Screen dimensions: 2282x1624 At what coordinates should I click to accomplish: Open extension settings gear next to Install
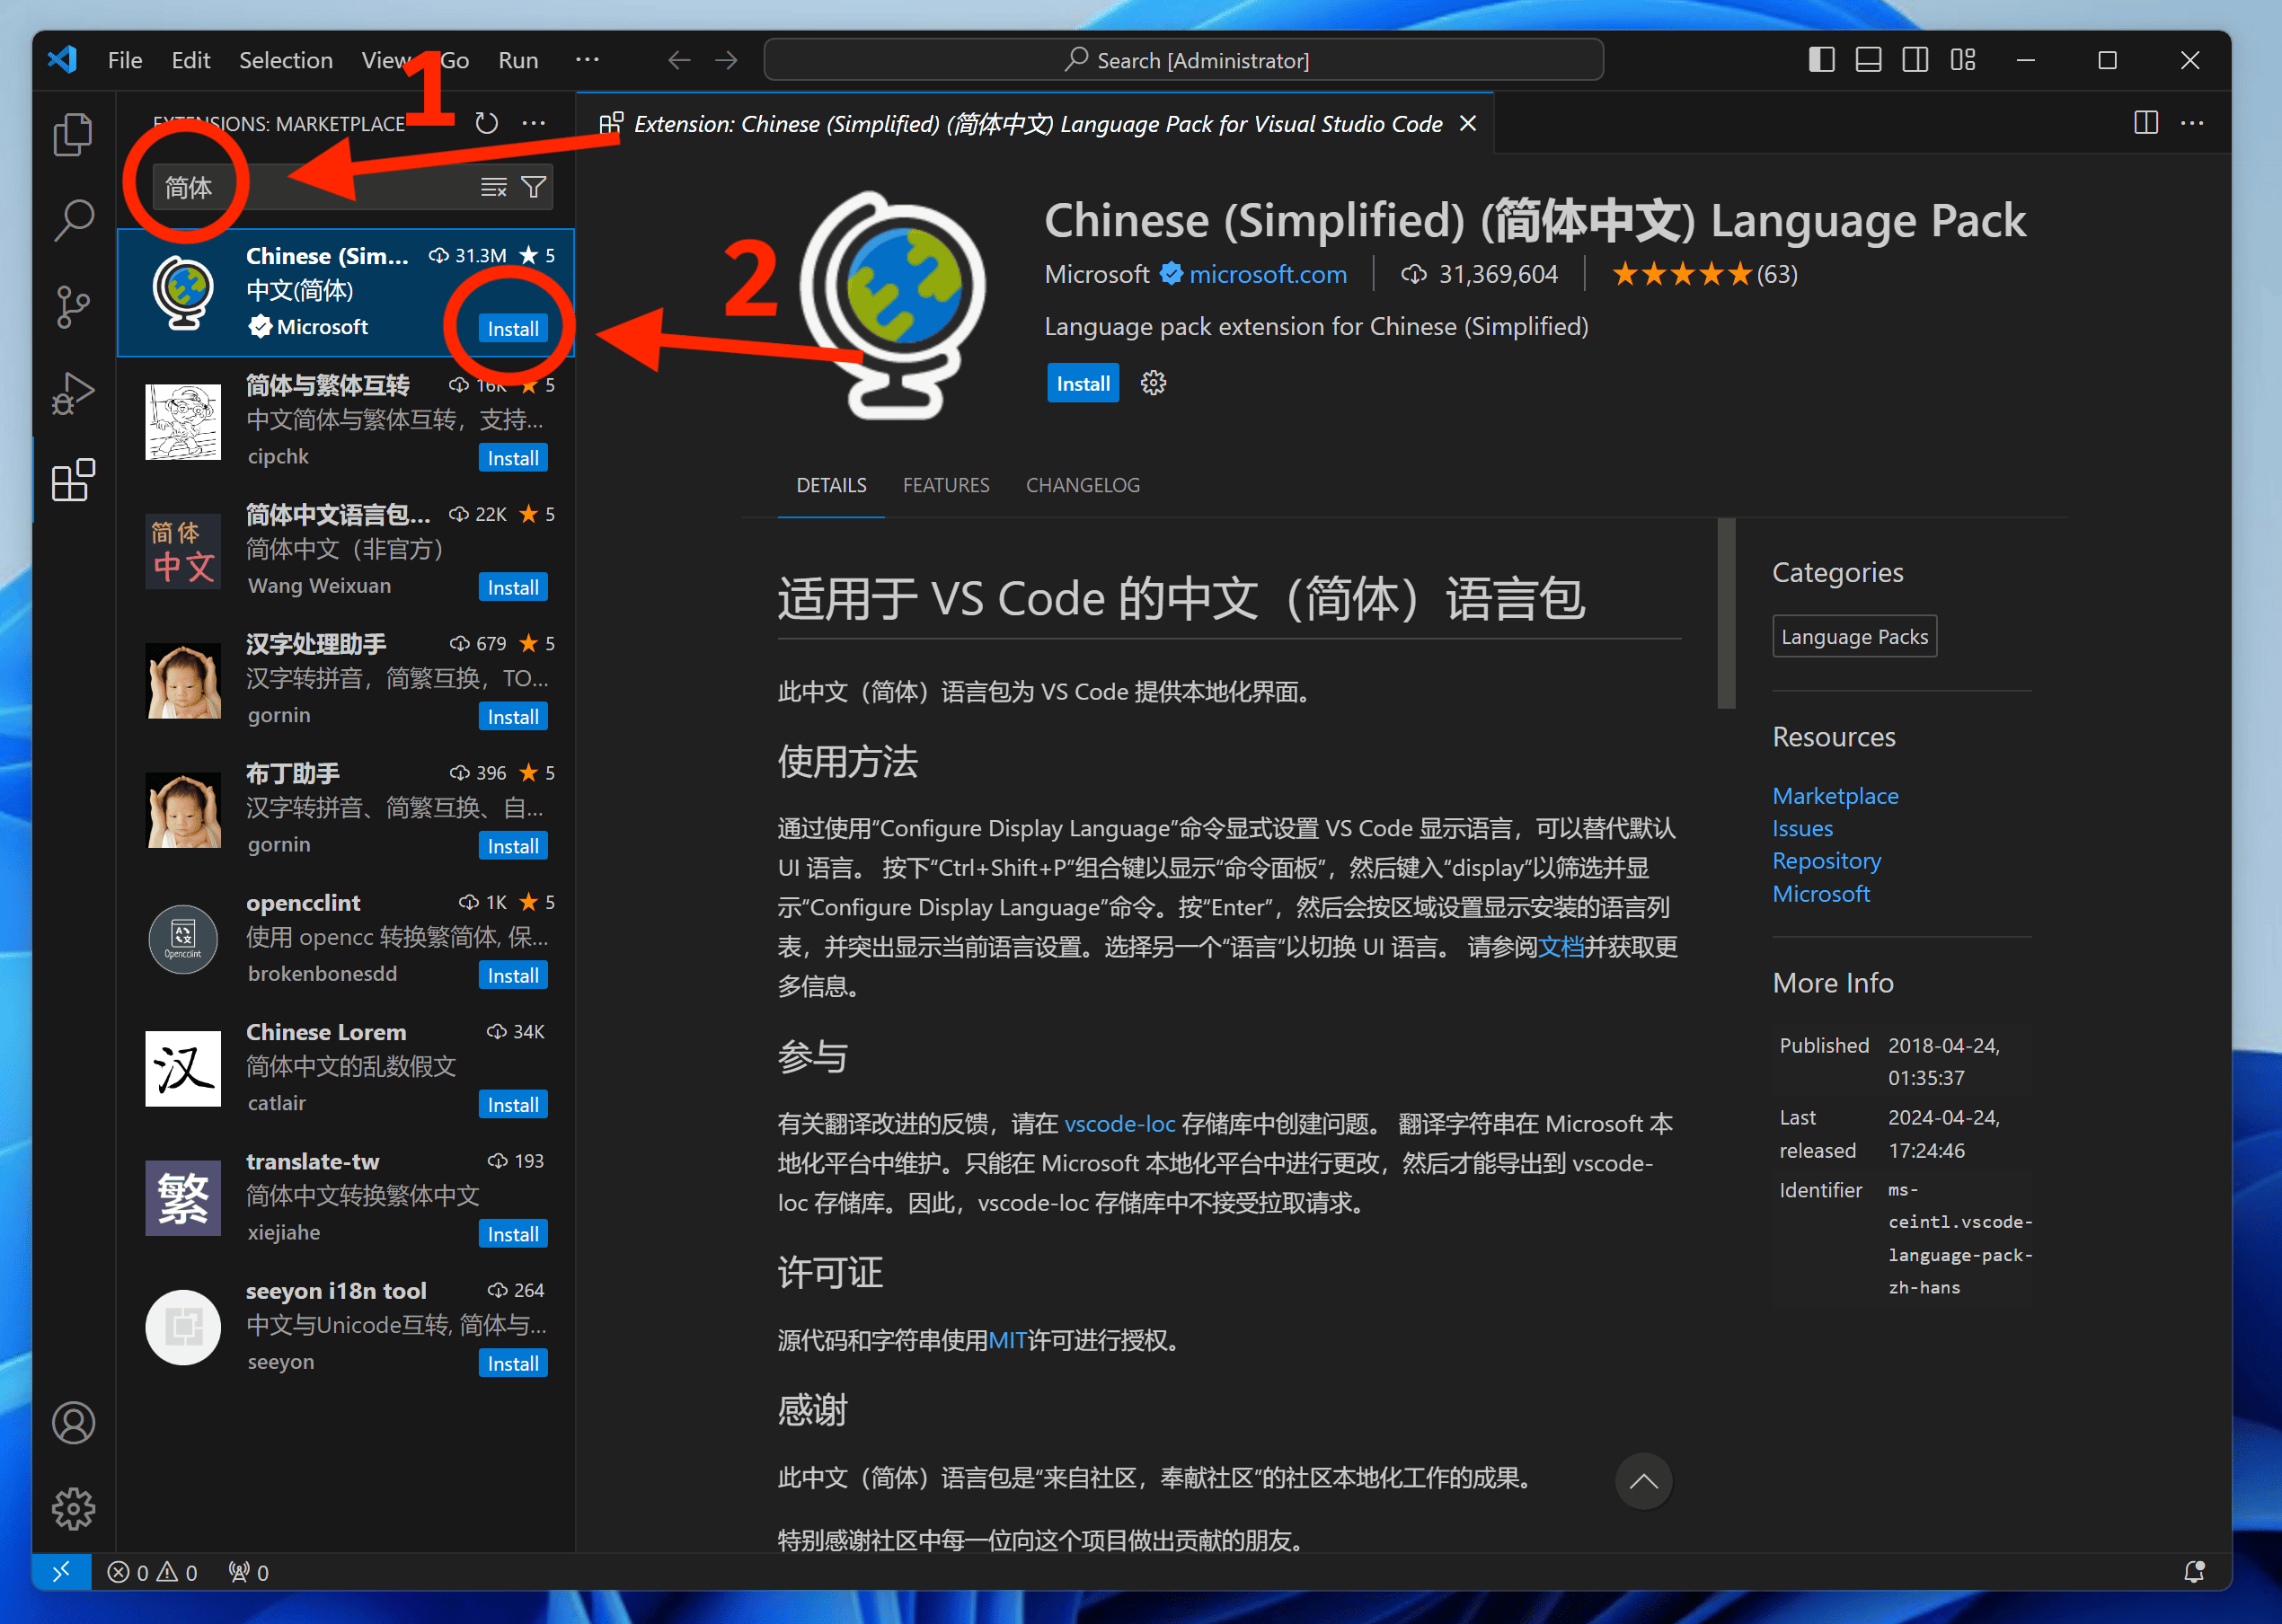tap(1153, 383)
